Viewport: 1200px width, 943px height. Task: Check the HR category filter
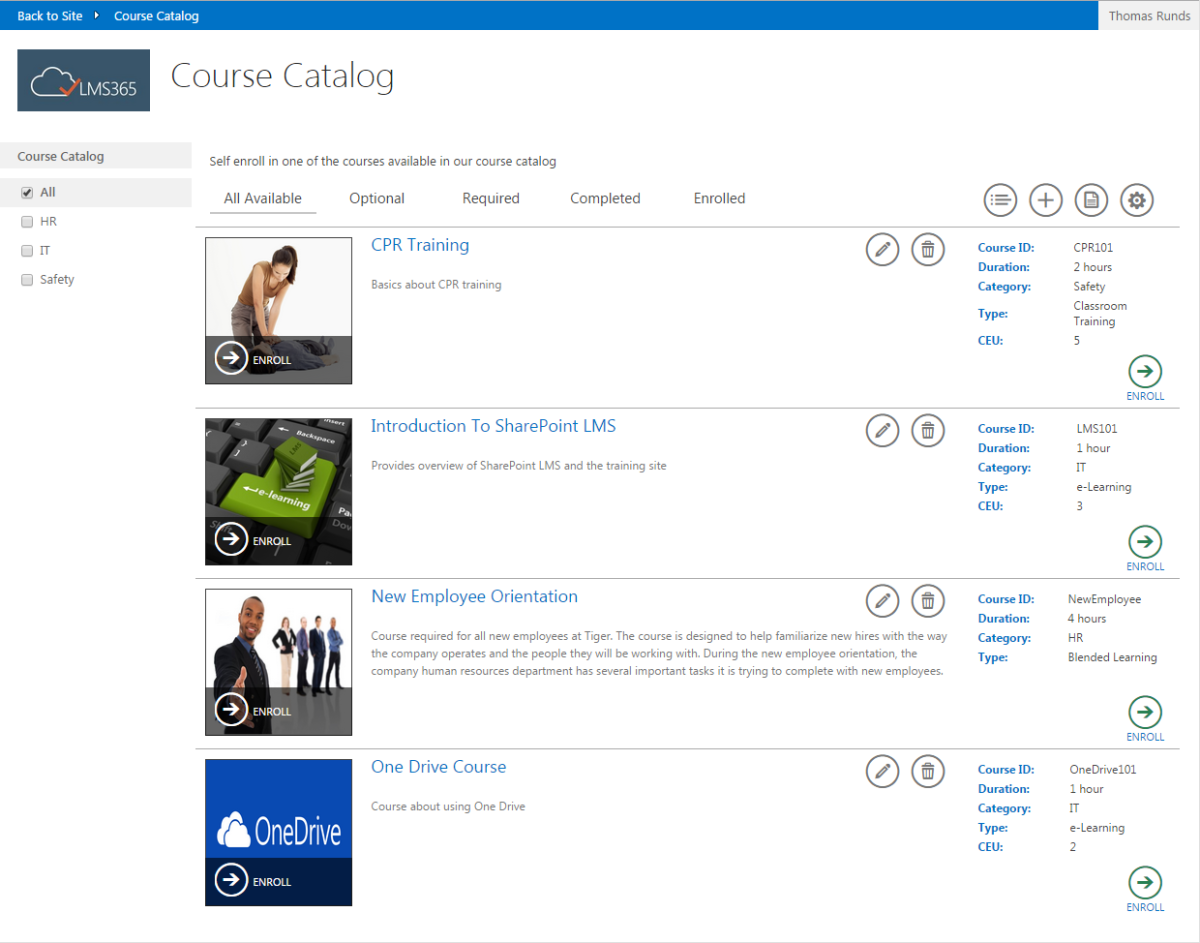click(x=27, y=222)
